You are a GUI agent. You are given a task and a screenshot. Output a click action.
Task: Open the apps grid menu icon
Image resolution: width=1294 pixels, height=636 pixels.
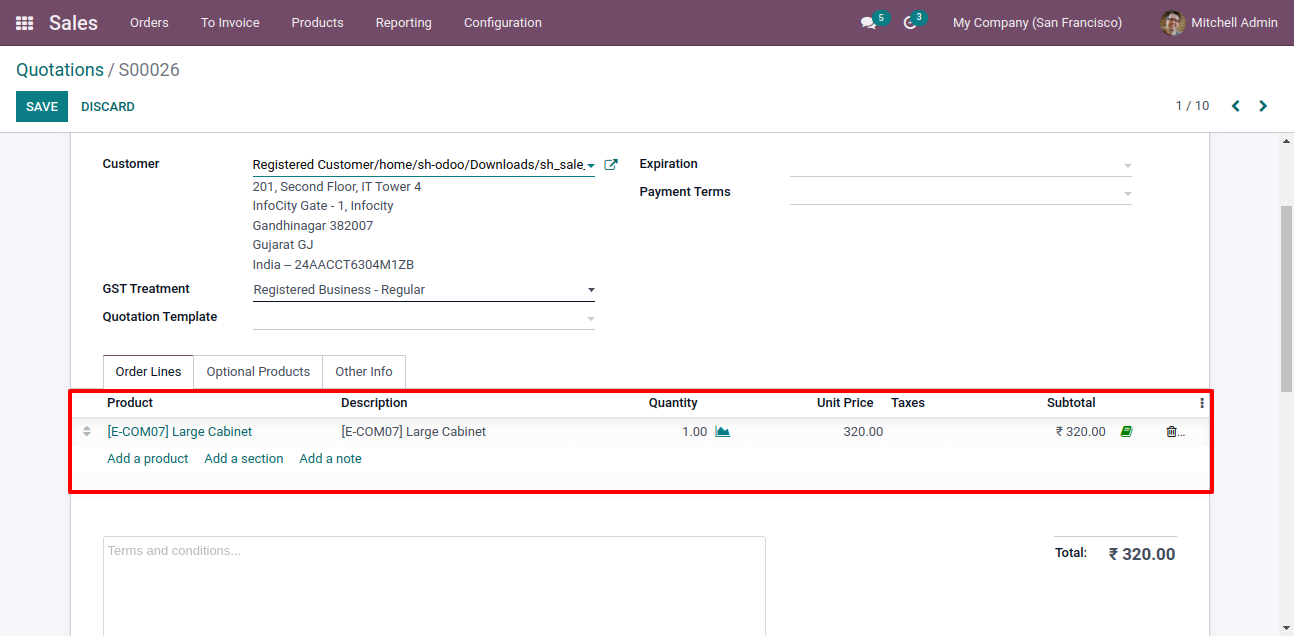click(x=24, y=23)
